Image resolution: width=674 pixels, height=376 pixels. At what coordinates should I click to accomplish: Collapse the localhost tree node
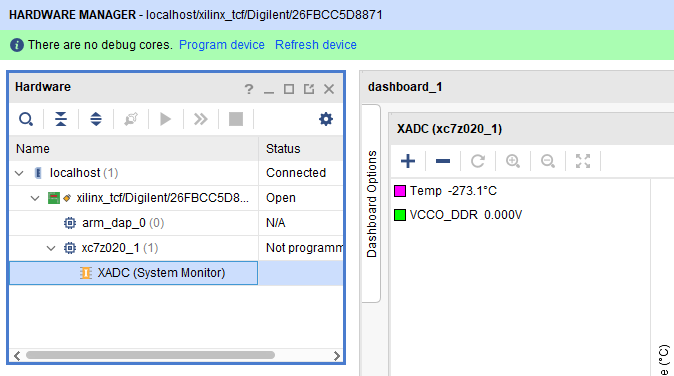[19, 173]
